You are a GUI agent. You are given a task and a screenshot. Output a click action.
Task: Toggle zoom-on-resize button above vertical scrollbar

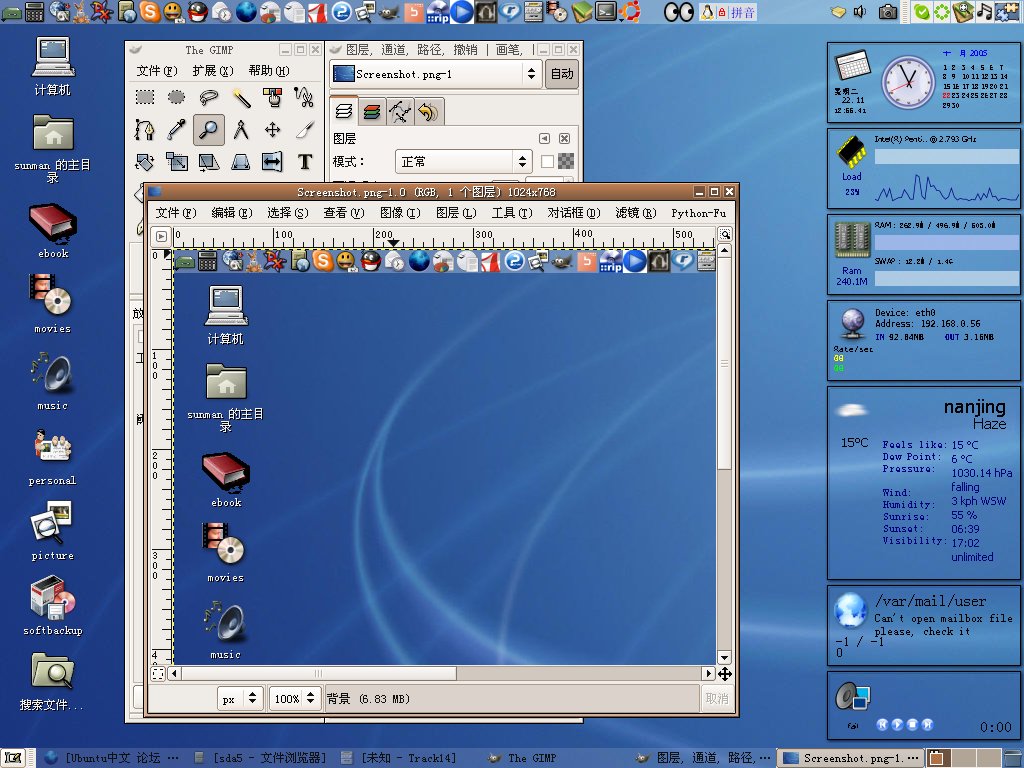click(725, 234)
